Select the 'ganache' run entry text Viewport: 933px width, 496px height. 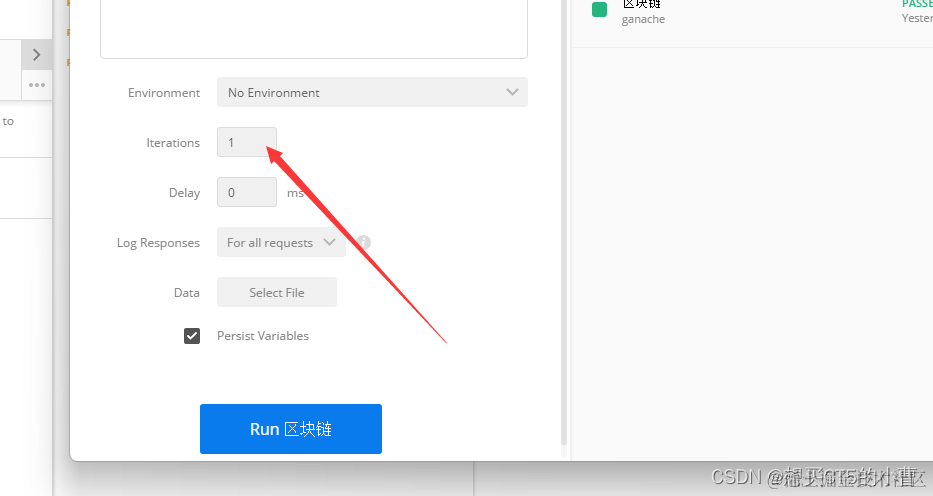[643, 19]
